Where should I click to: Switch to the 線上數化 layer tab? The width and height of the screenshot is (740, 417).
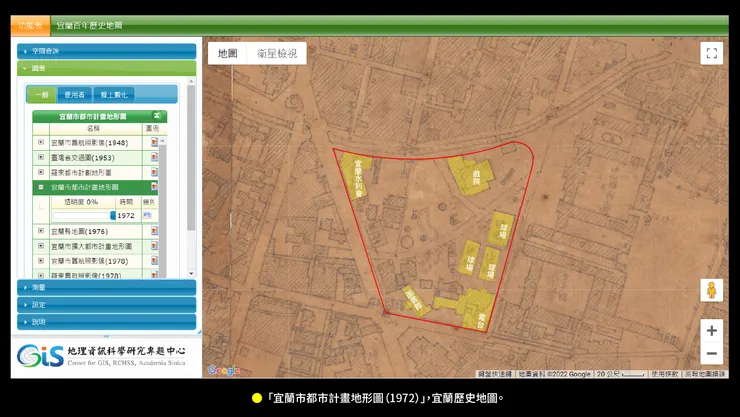114,95
